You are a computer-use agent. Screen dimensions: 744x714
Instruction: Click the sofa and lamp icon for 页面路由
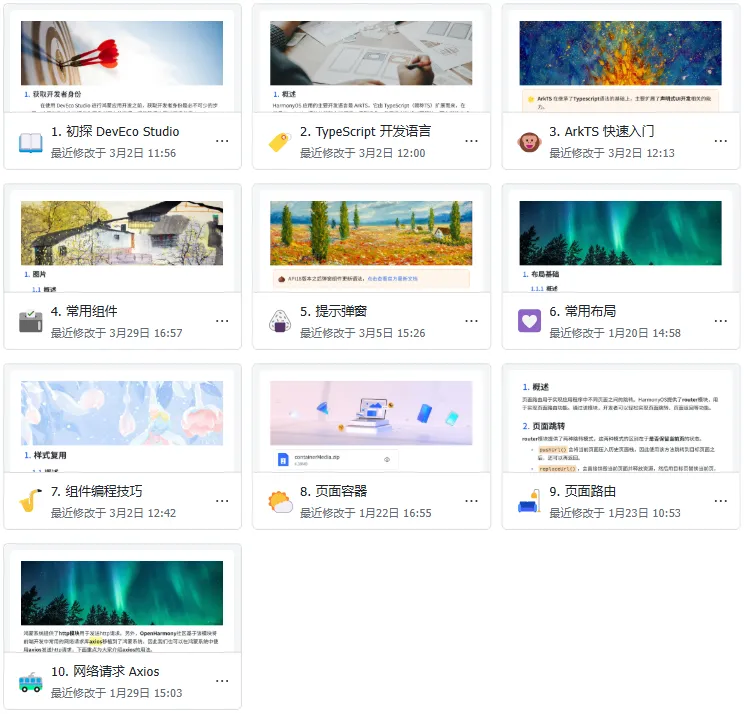(x=530, y=501)
